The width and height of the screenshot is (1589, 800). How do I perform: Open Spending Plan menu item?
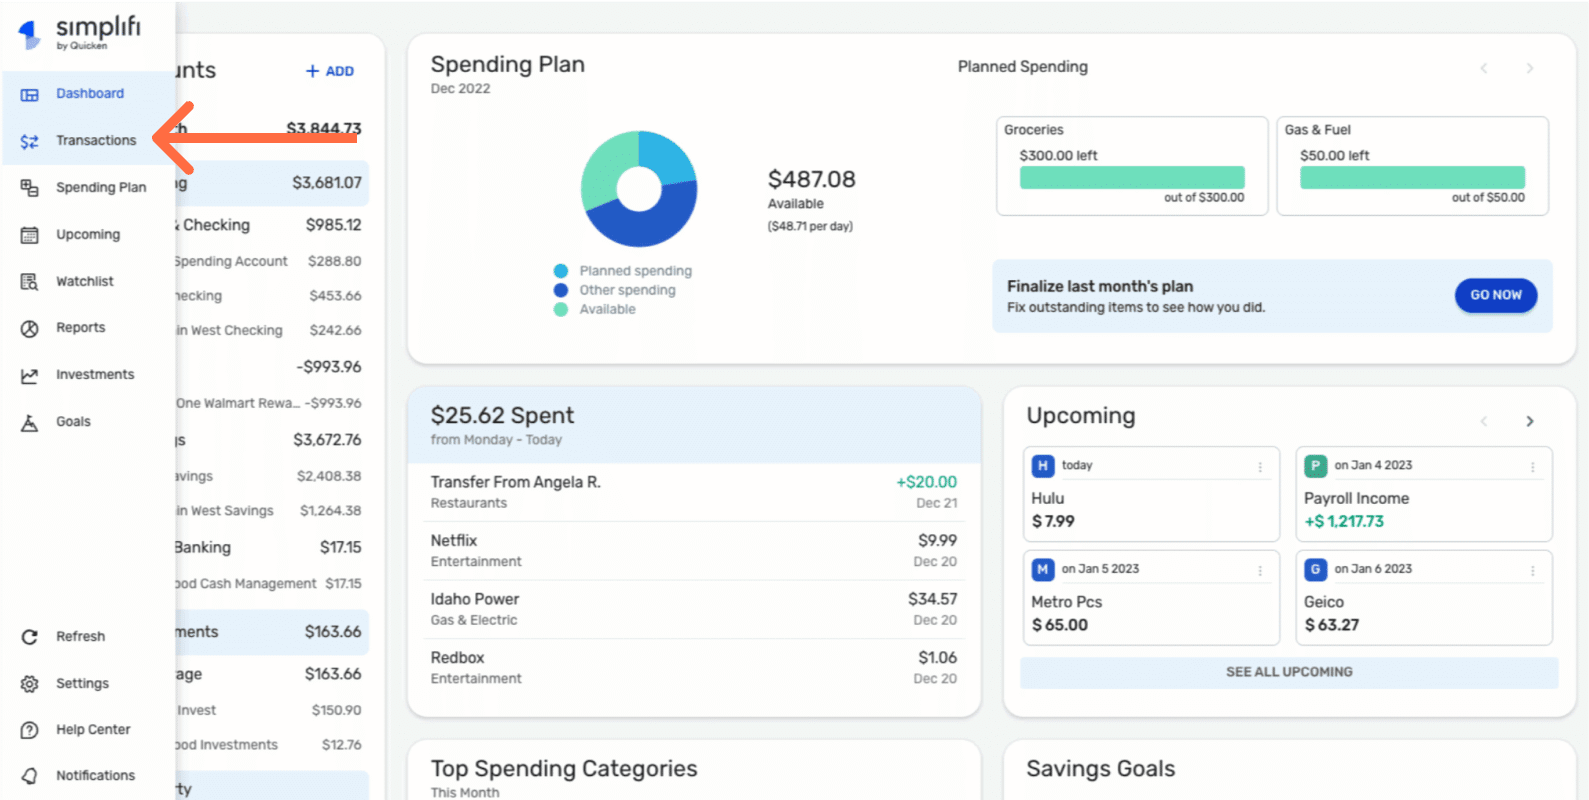click(101, 188)
